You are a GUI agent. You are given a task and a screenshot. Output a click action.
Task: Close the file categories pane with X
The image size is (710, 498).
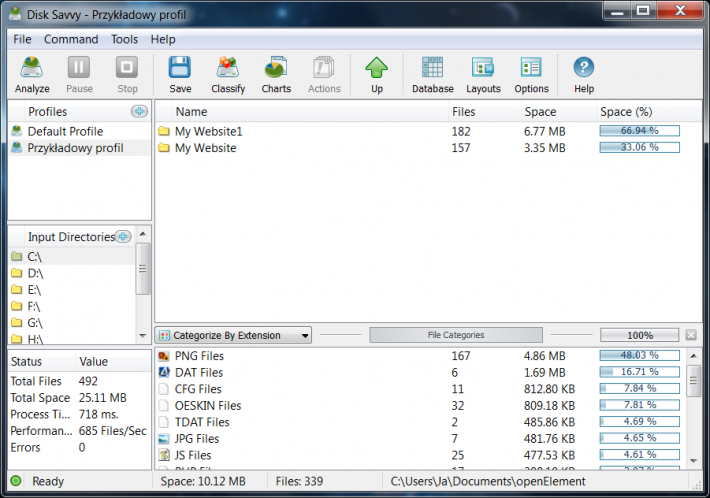pyautogui.click(x=691, y=335)
